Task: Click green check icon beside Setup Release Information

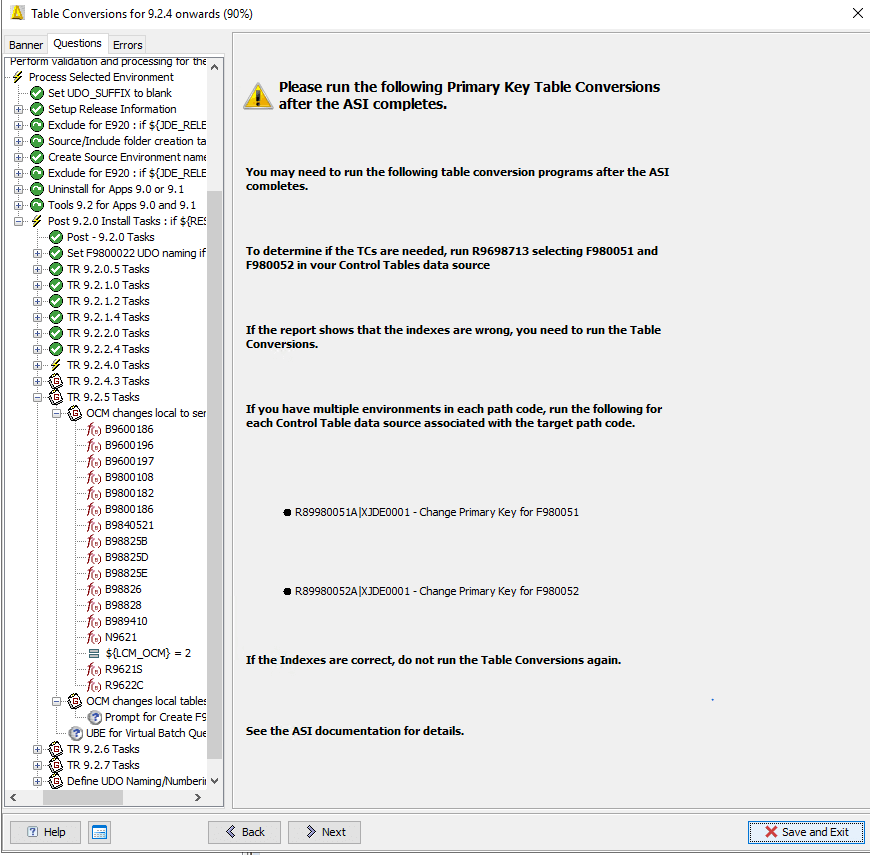Action: pyautogui.click(x=37, y=109)
